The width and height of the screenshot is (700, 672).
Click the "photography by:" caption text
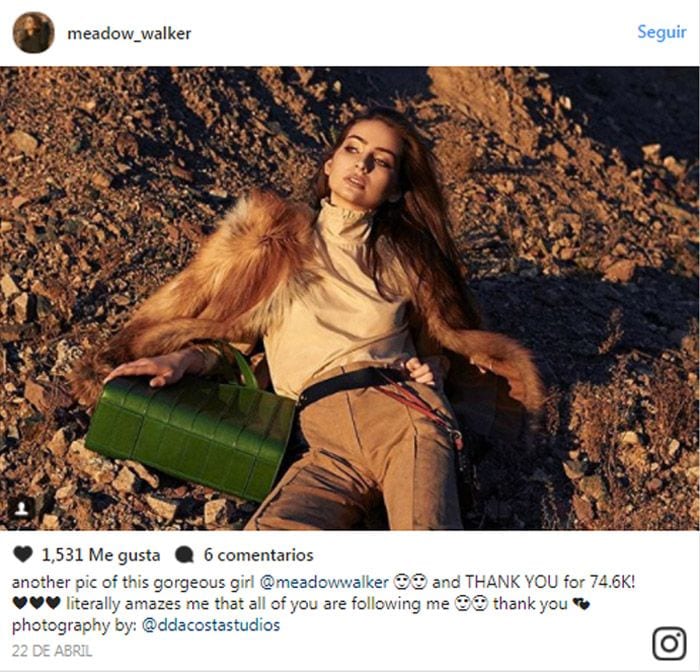click(74, 625)
